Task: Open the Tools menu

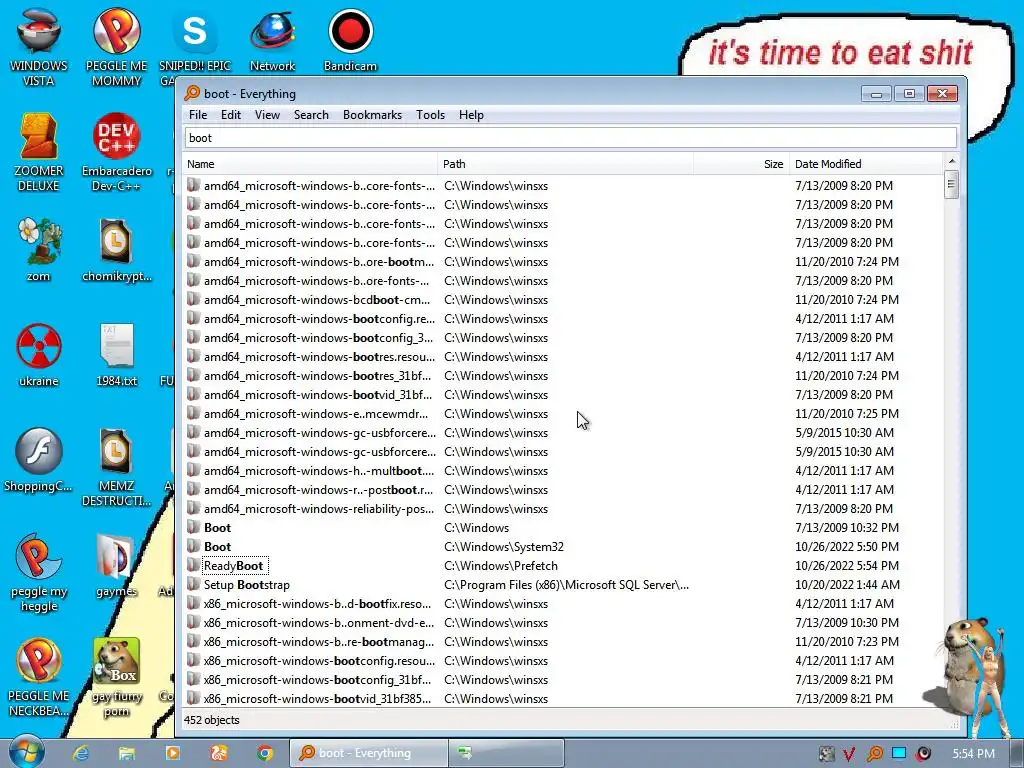Action: [430, 115]
